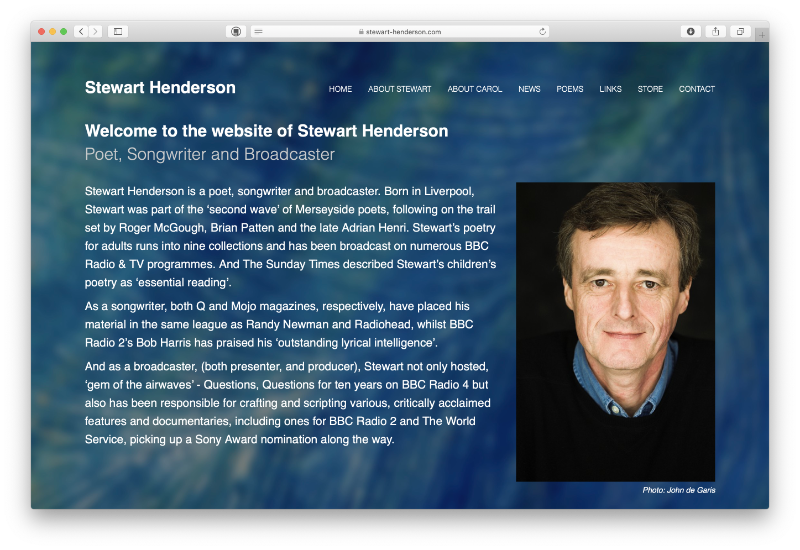Click the paragraph starting 'As a songwriter'

[279, 324]
